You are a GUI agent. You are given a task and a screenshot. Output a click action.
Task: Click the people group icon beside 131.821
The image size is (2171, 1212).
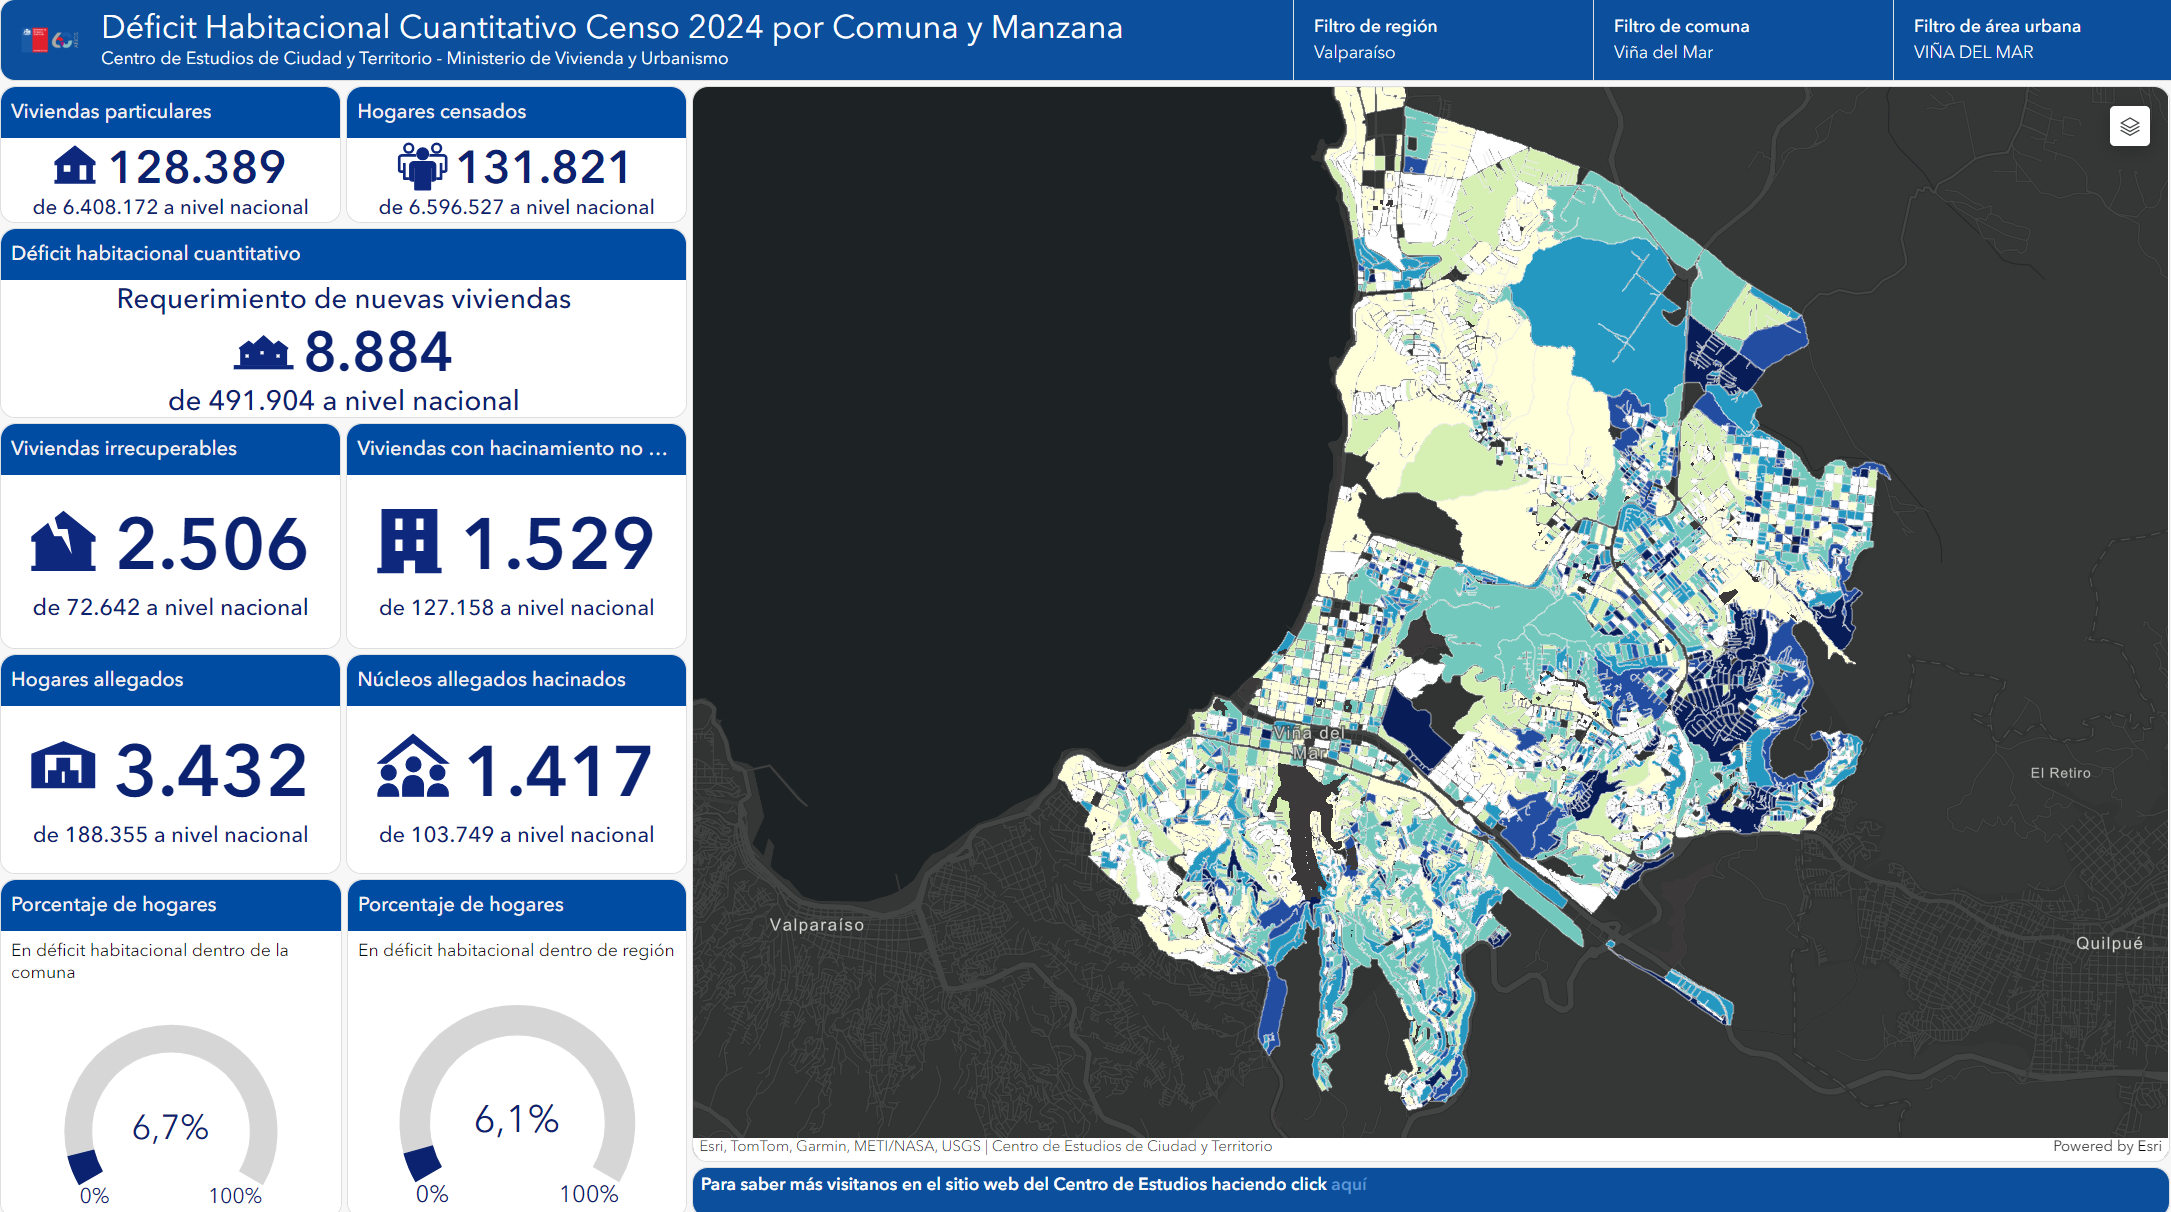(x=422, y=166)
